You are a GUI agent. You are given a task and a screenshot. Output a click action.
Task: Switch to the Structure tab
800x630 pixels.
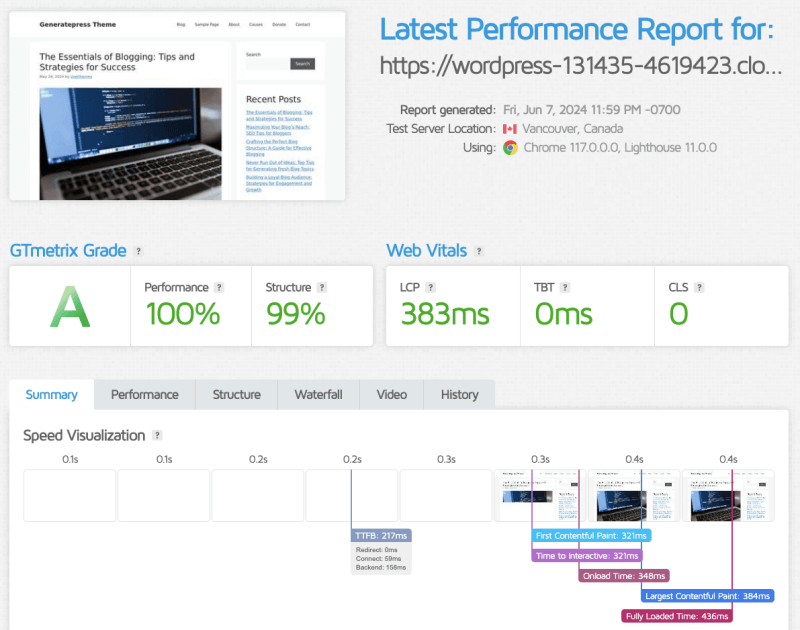pos(237,395)
